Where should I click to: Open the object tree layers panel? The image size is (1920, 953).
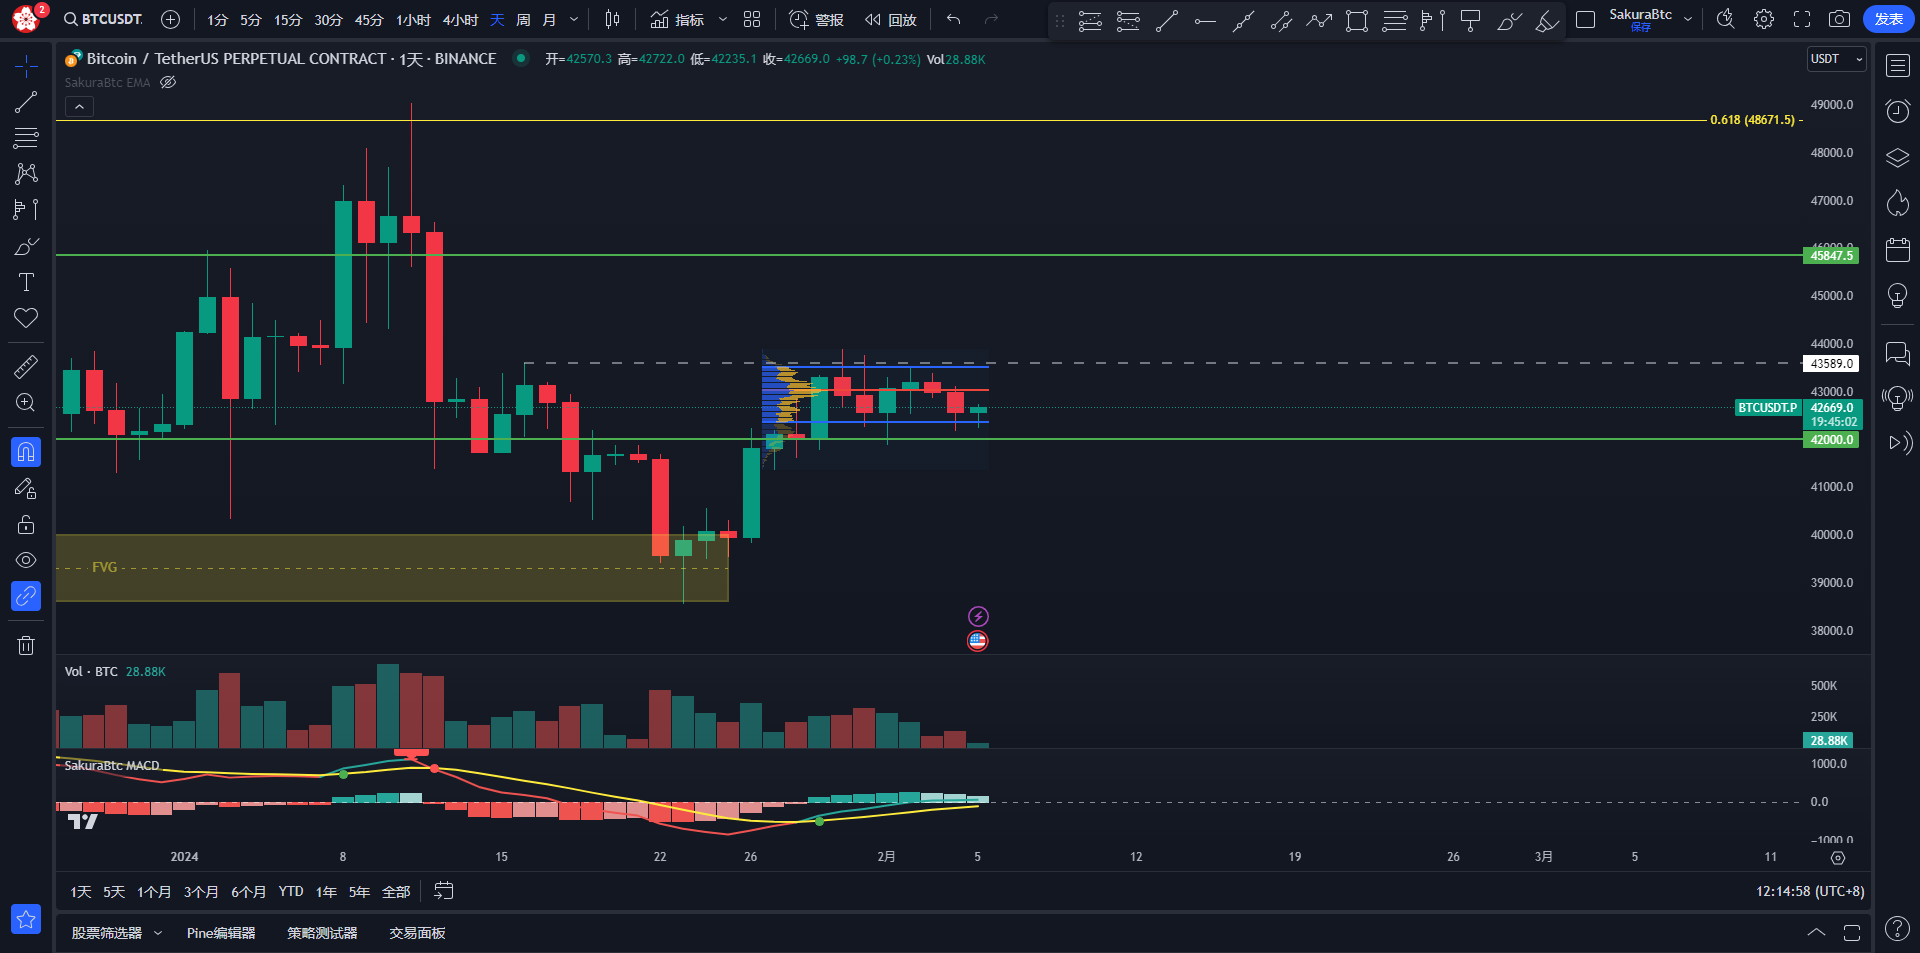point(1897,158)
